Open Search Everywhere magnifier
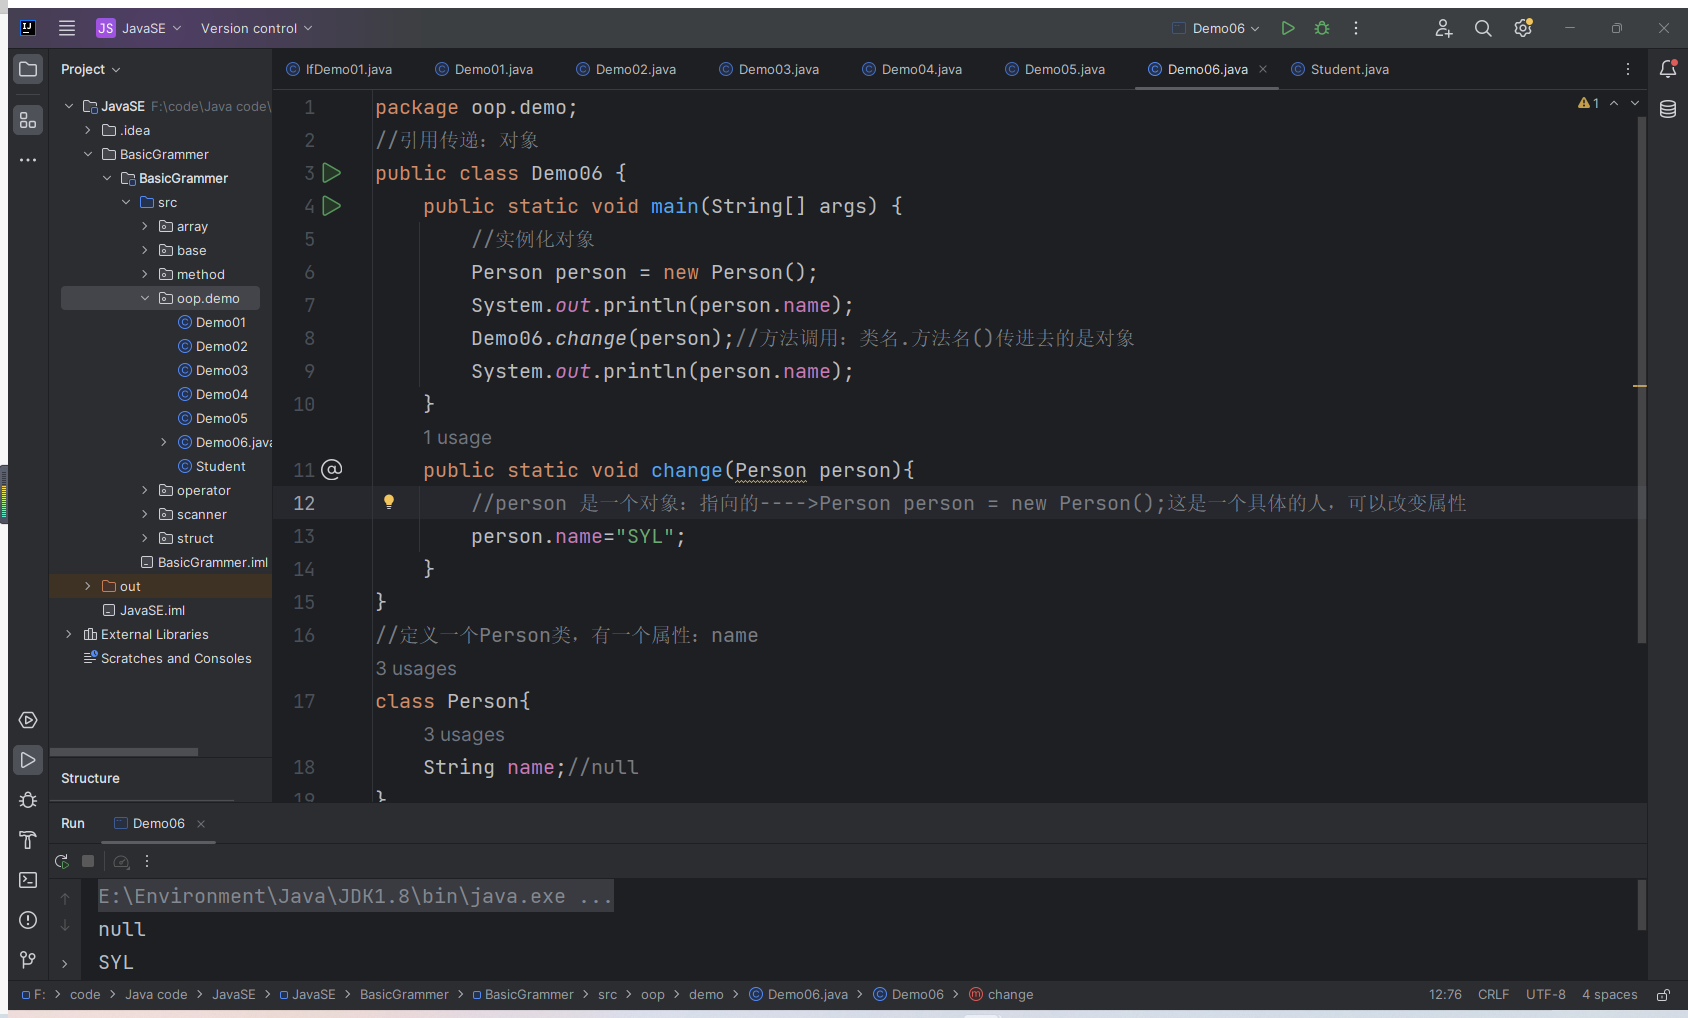Image resolution: width=1688 pixels, height=1018 pixels. 1483,28
